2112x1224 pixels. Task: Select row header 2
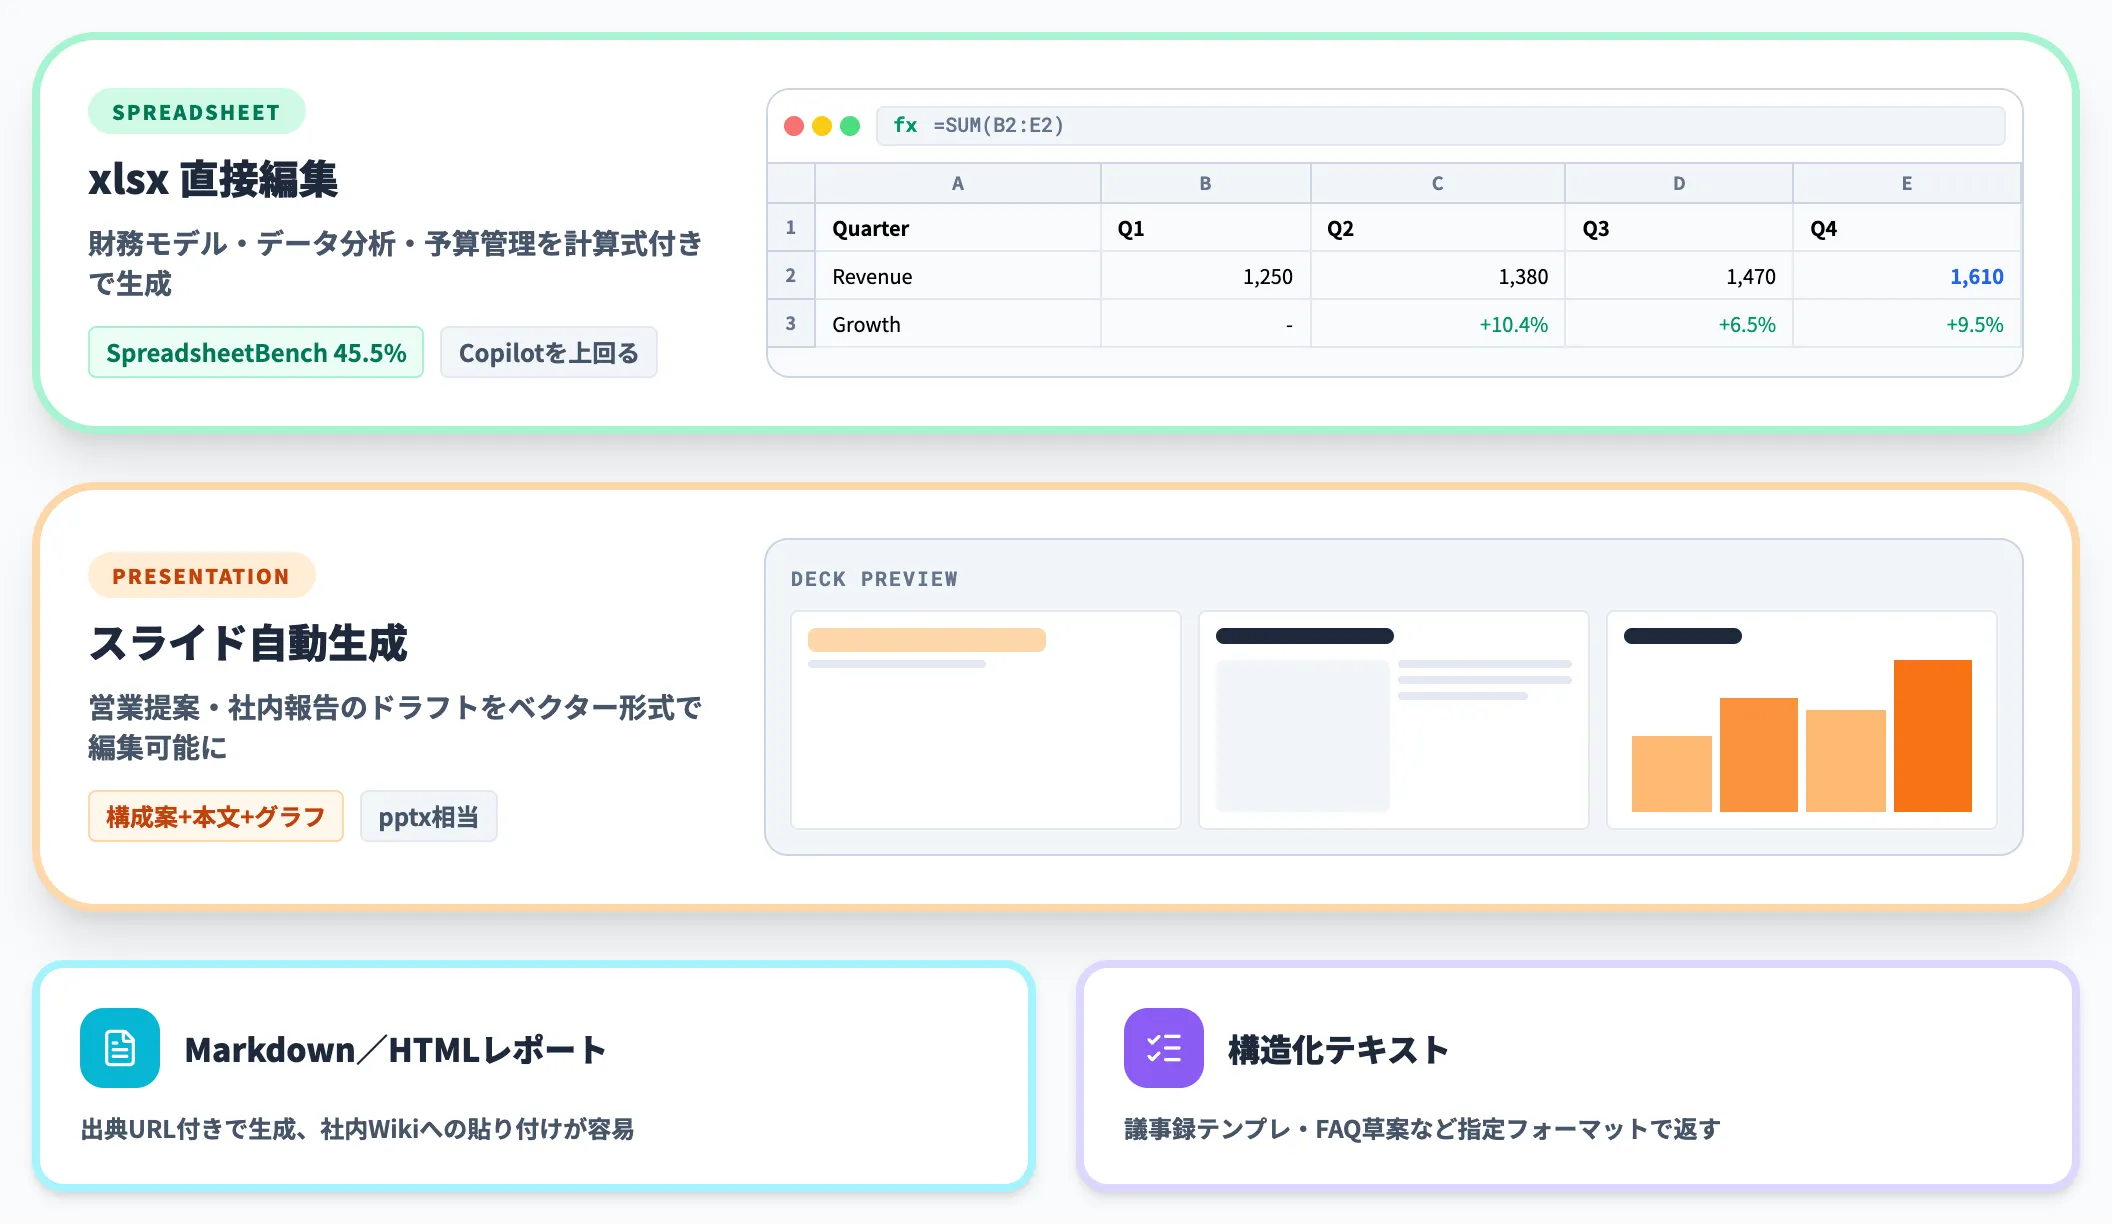[x=791, y=276]
